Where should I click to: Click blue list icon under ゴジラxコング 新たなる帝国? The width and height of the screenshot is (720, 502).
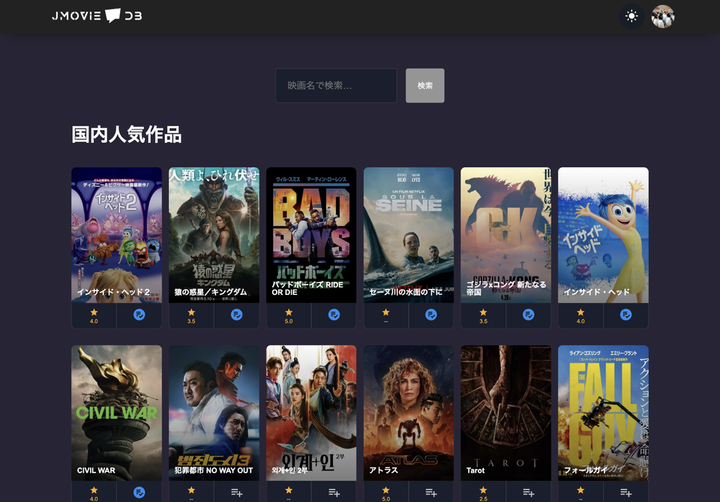pos(529,315)
